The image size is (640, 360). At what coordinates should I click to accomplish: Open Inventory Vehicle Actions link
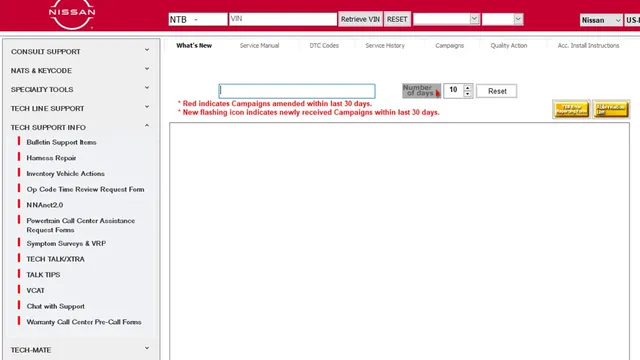coord(65,173)
